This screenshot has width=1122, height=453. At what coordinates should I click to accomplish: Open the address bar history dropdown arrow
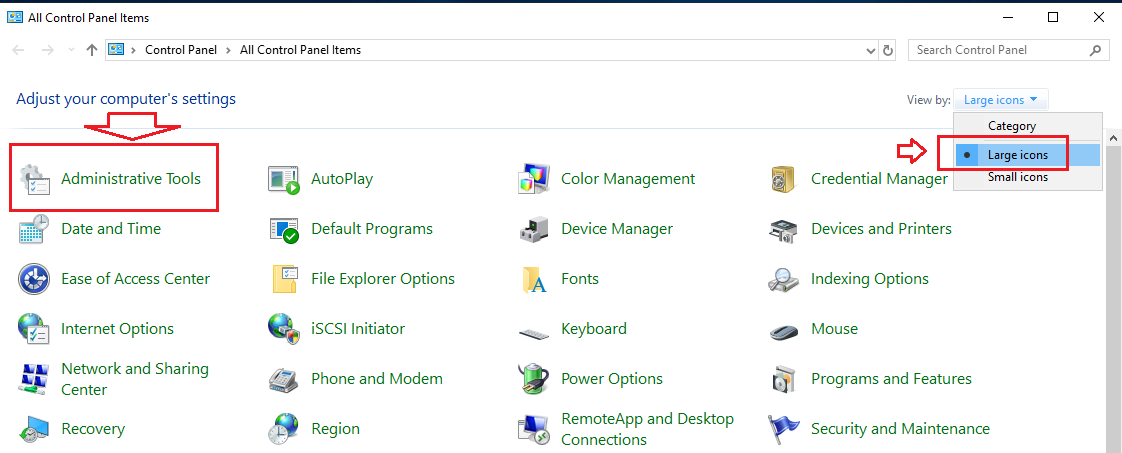coord(870,50)
